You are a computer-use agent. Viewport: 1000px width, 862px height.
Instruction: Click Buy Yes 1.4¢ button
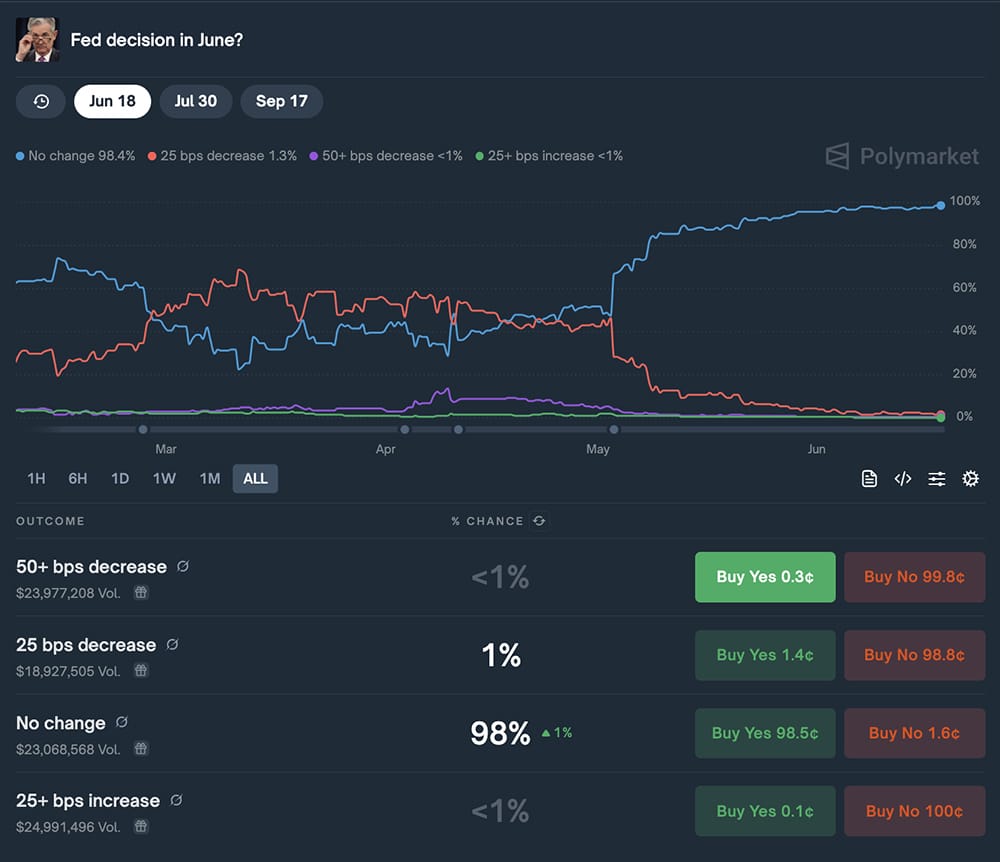coord(765,655)
